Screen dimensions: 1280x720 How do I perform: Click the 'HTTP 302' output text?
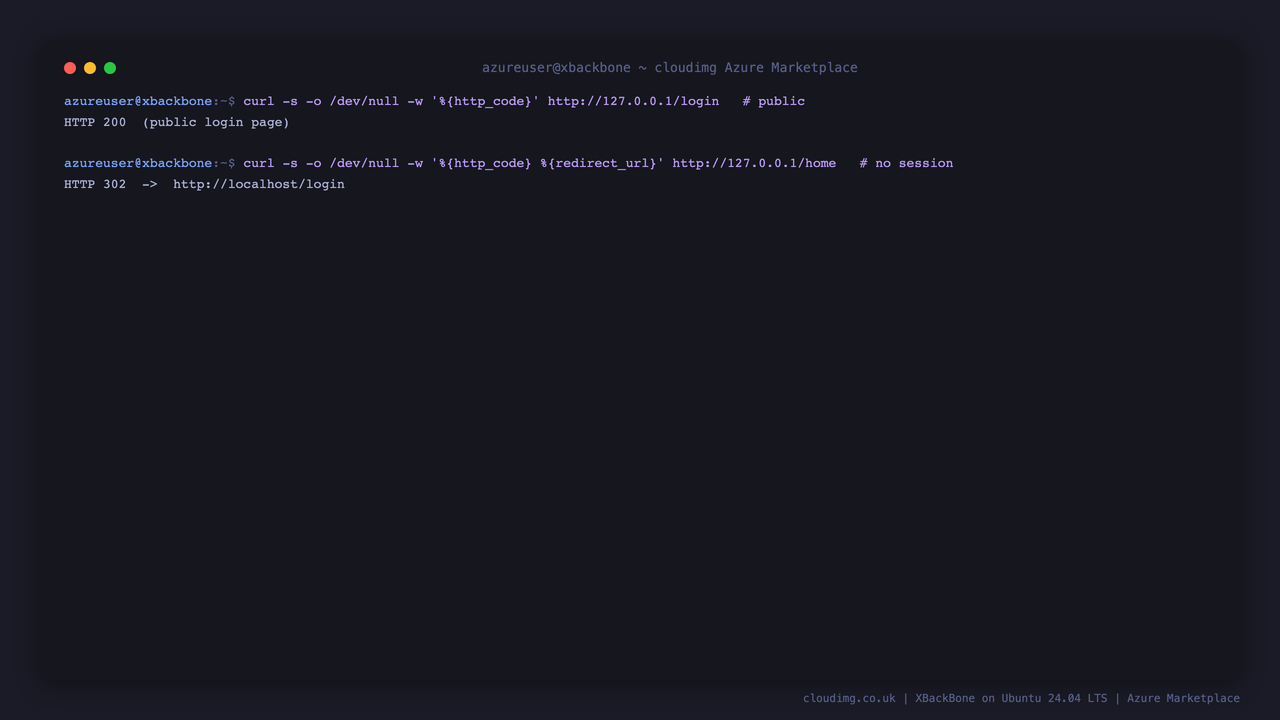(x=95, y=185)
